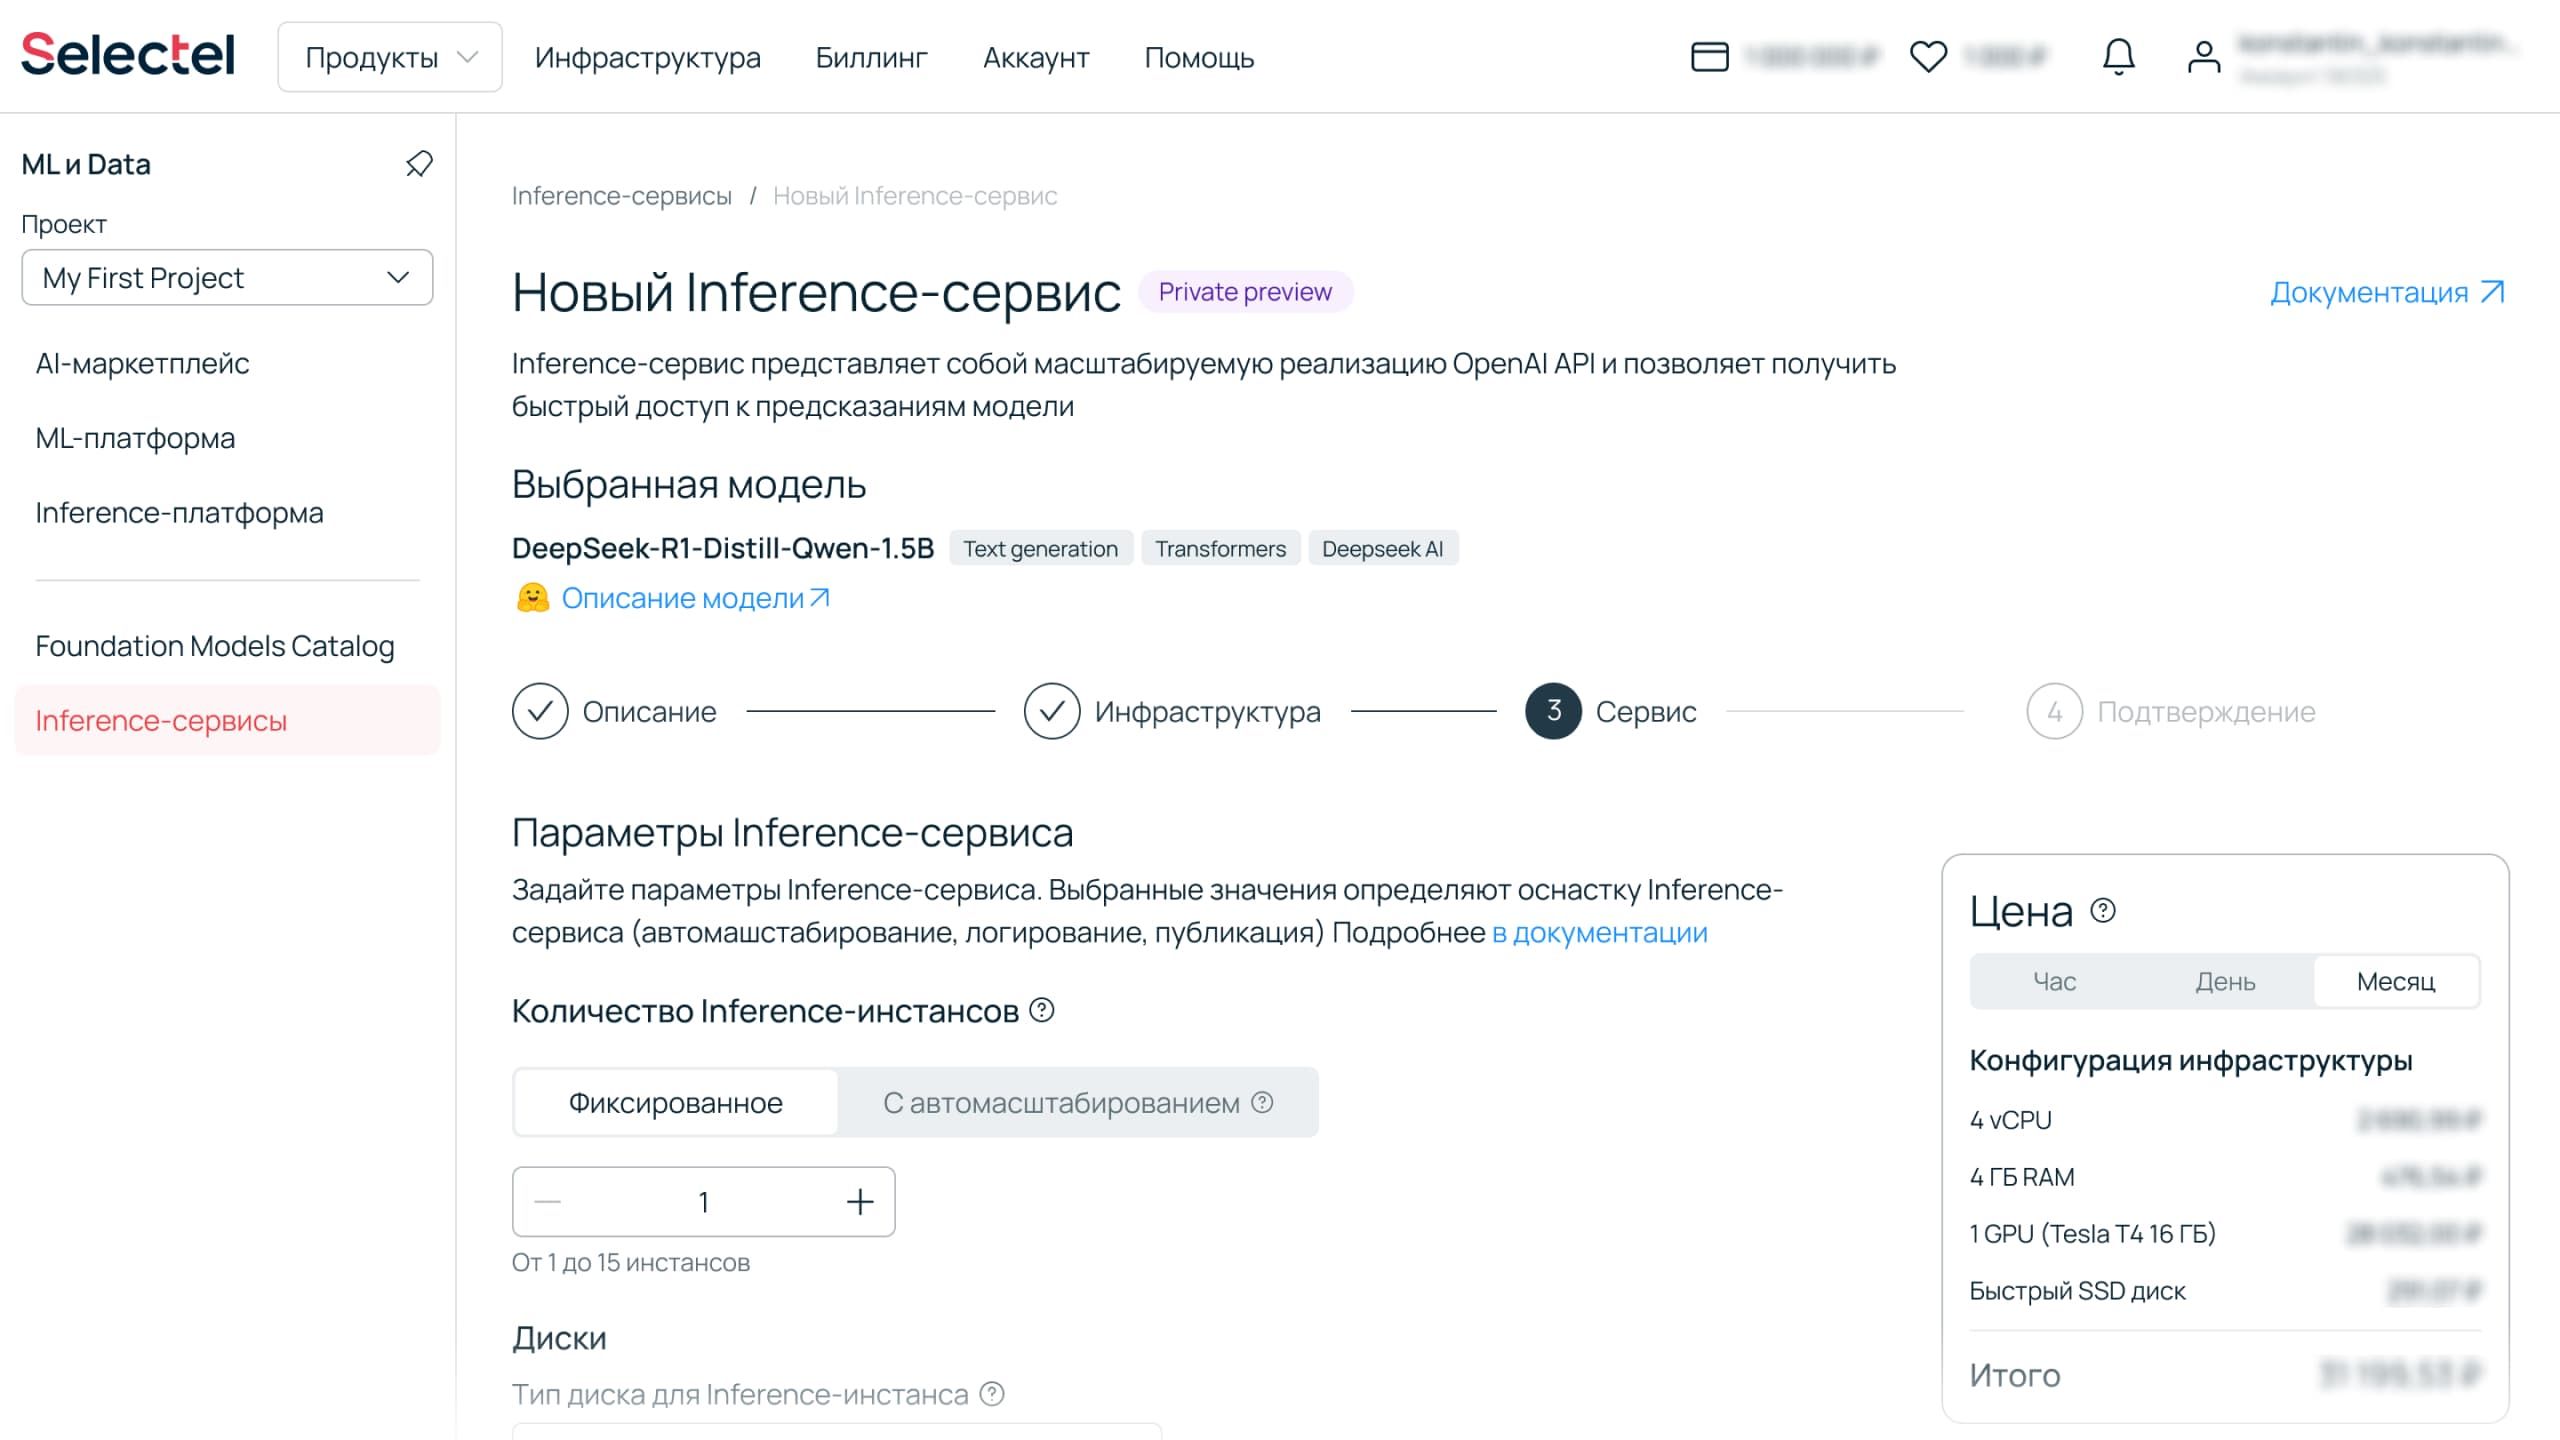
Task: Select Фиксированное instance mode
Action: tap(675, 1102)
